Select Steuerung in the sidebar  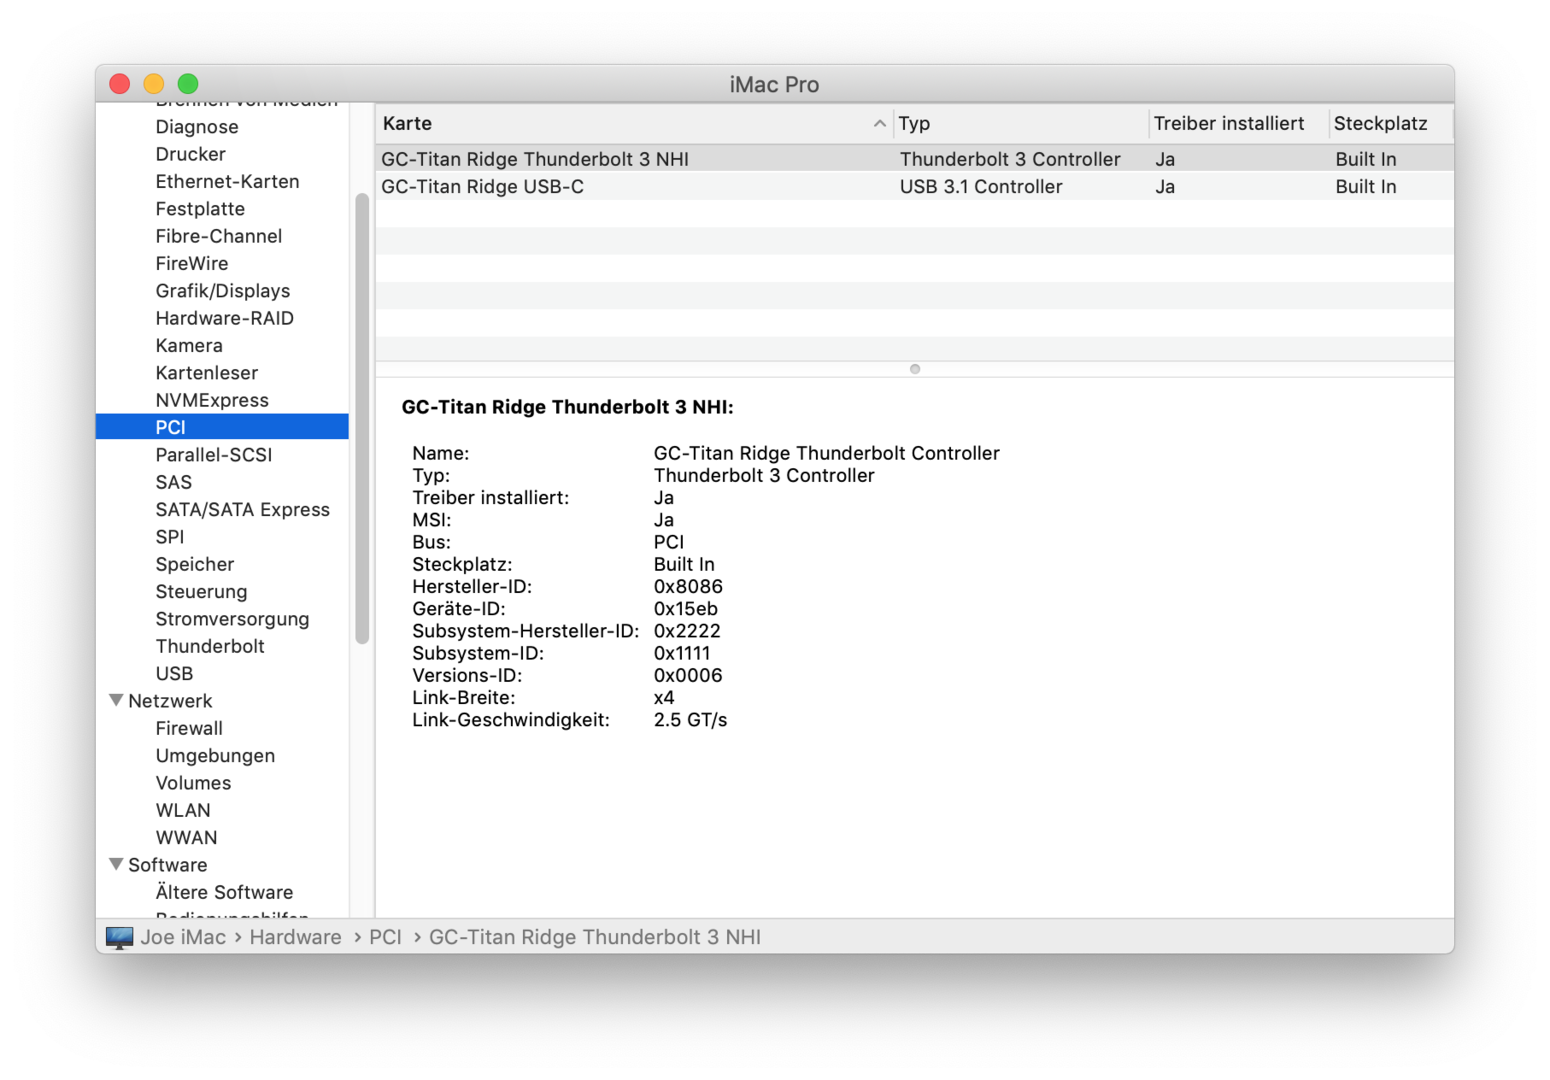tap(201, 591)
